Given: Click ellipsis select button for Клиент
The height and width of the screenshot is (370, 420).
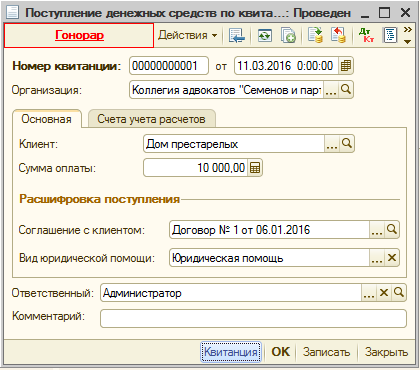Looking at the screenshot, I should tap(332, 144).
